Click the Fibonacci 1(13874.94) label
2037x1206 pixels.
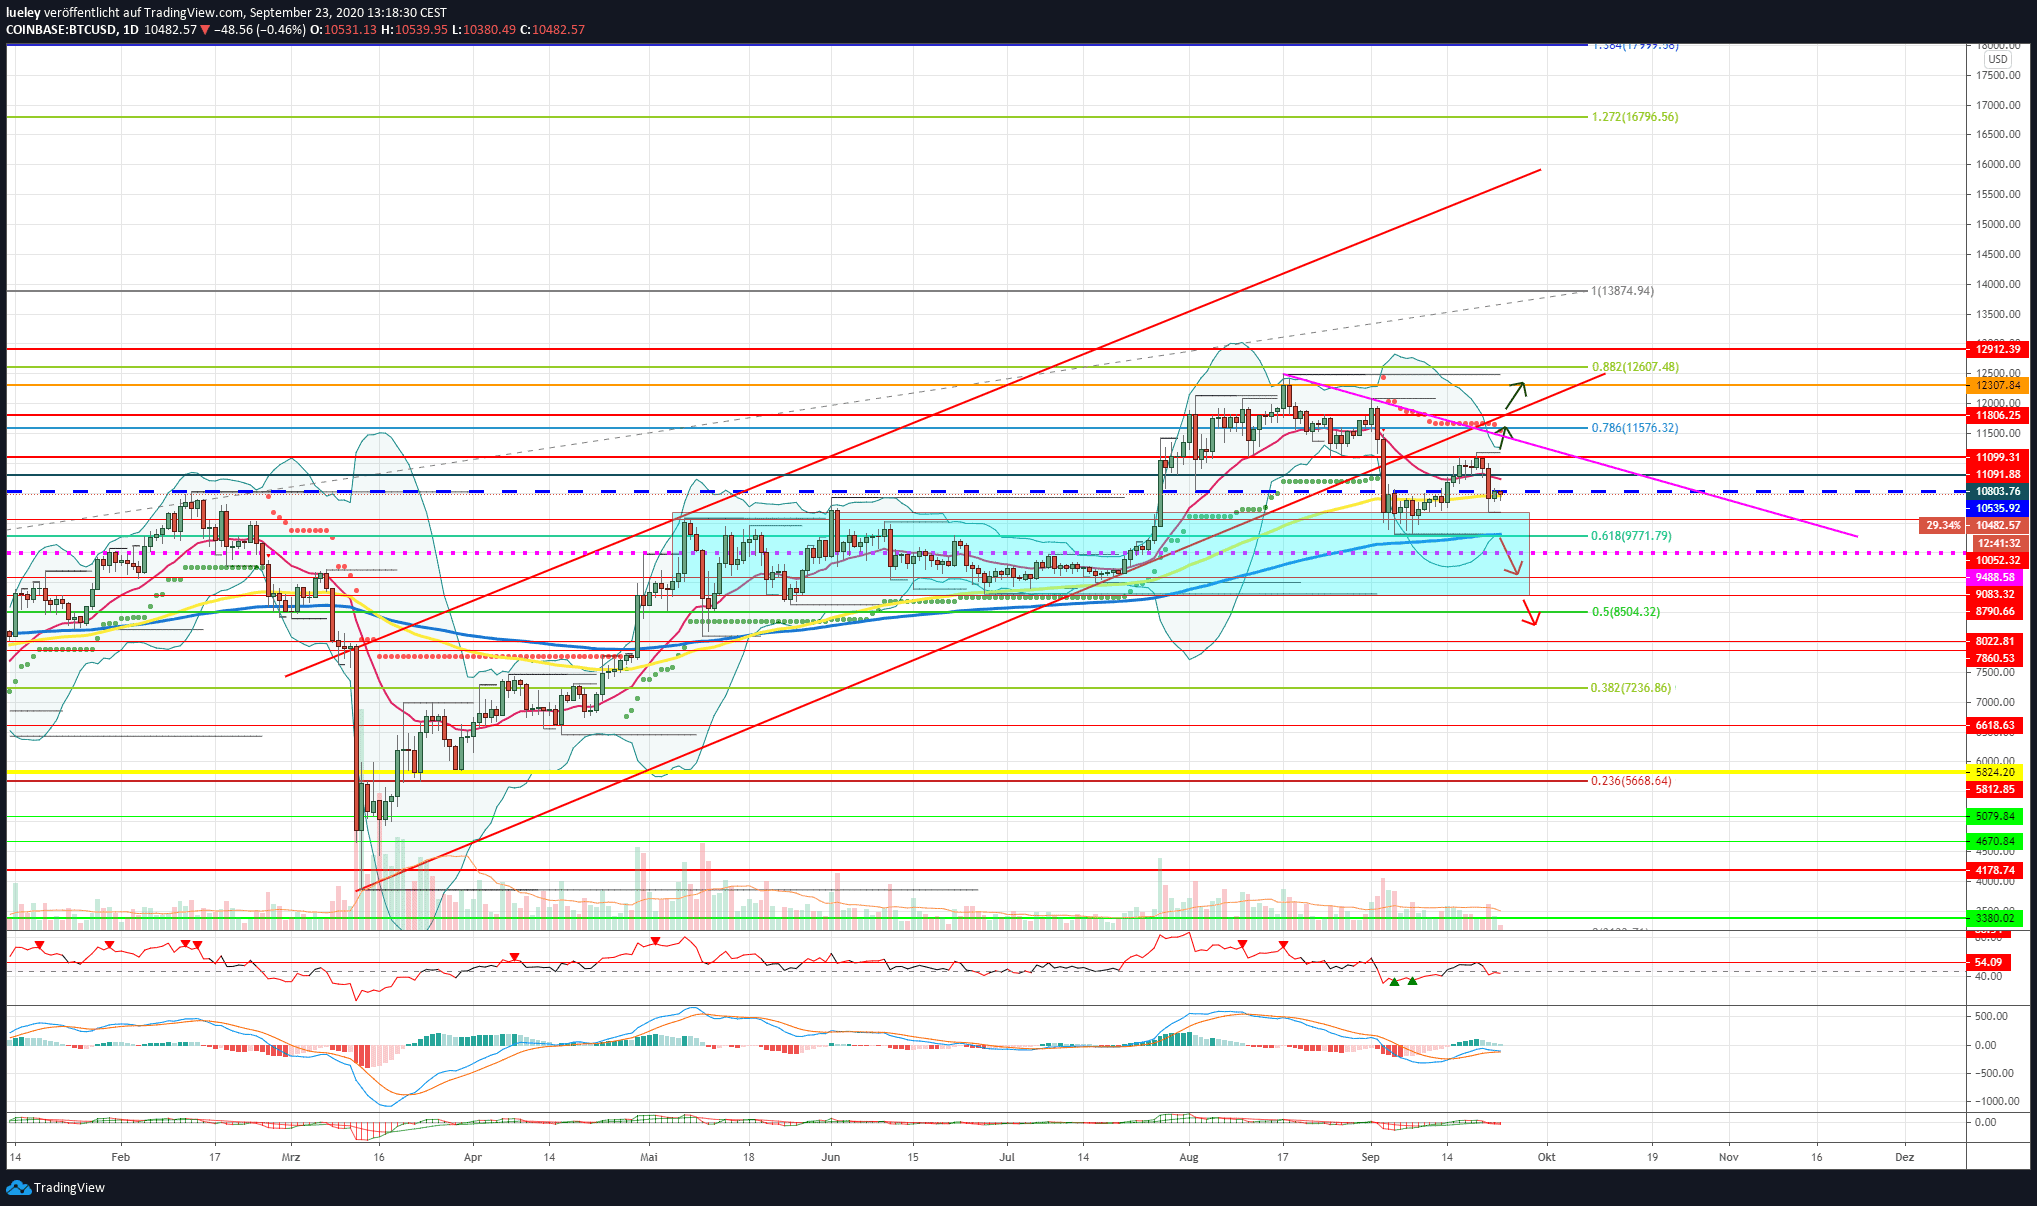(1623, 291)
